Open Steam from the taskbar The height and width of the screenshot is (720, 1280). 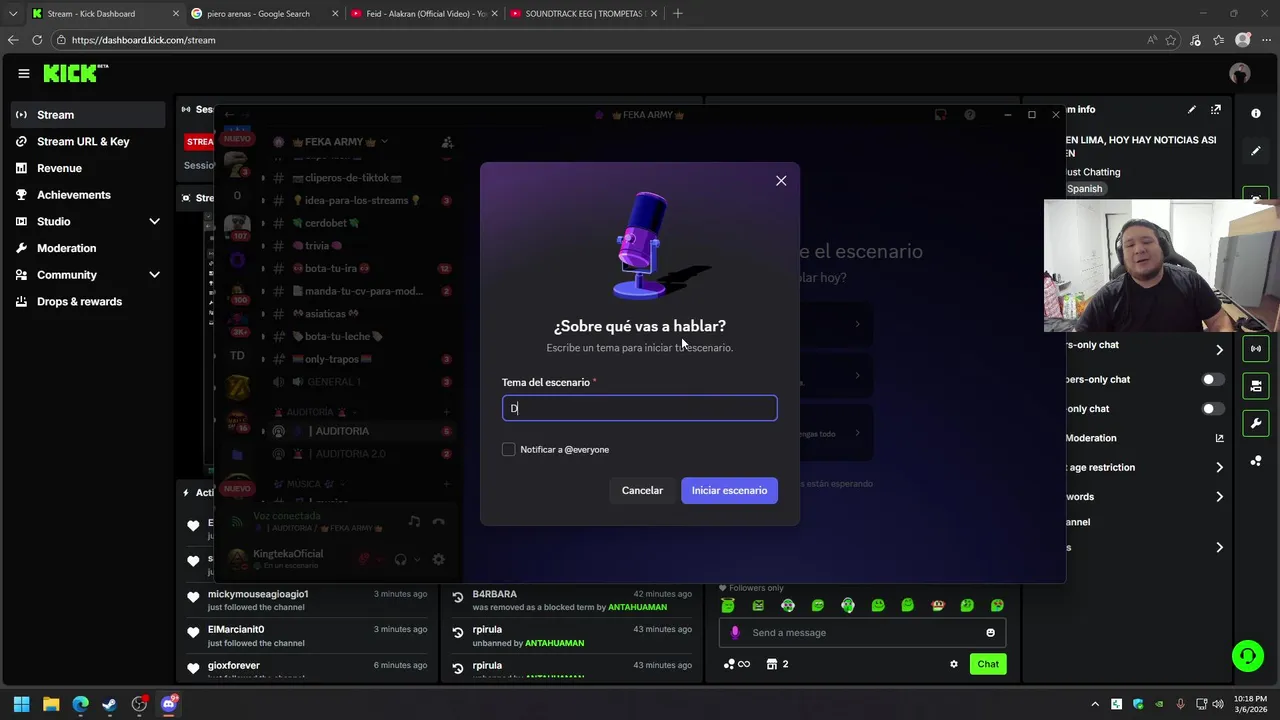[x=110, y=704]
